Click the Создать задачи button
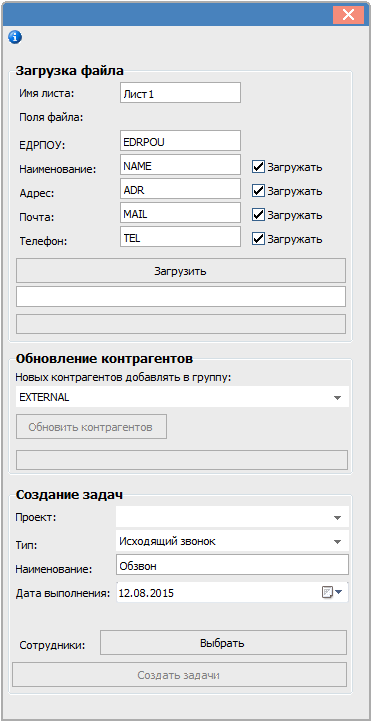This screenshot has height=722, width=372. 180,675
